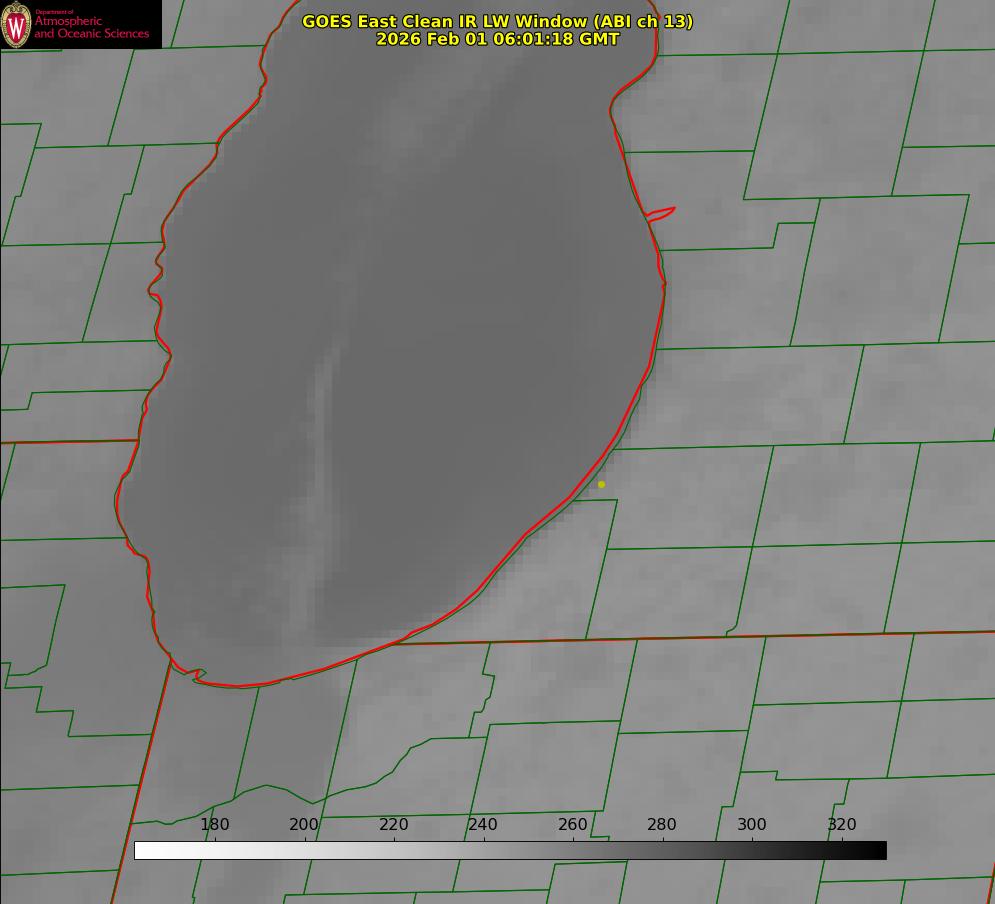Click the colorbar label '320'
Image resolution: width=995 pixels, height=904 pixels.
point(842,824)
